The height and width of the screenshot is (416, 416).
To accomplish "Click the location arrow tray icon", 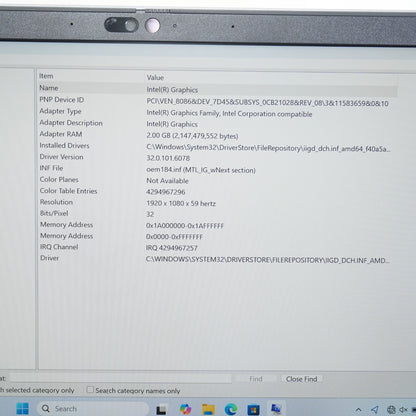I will [x=374, y=409].
